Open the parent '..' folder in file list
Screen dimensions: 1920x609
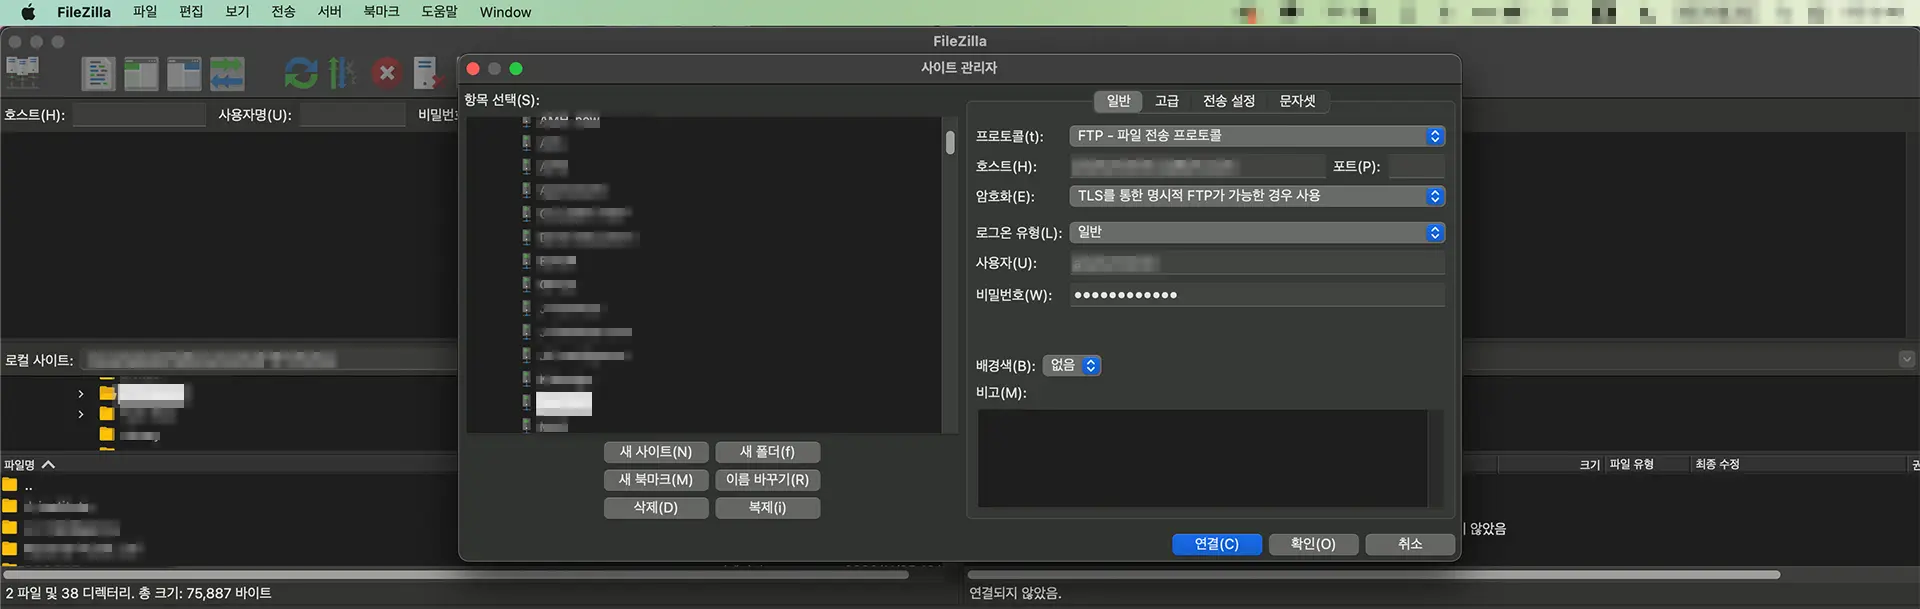coord(28,486)
